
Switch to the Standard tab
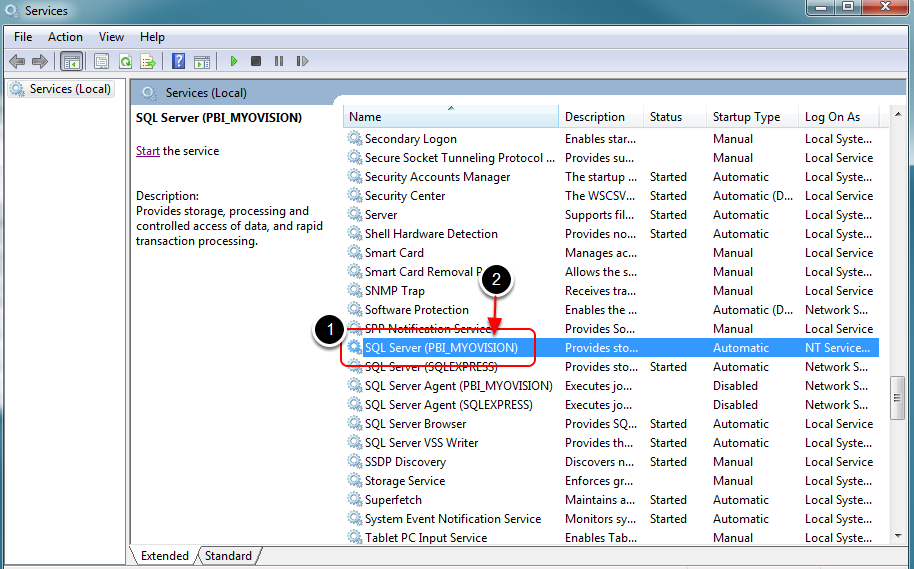228,556
